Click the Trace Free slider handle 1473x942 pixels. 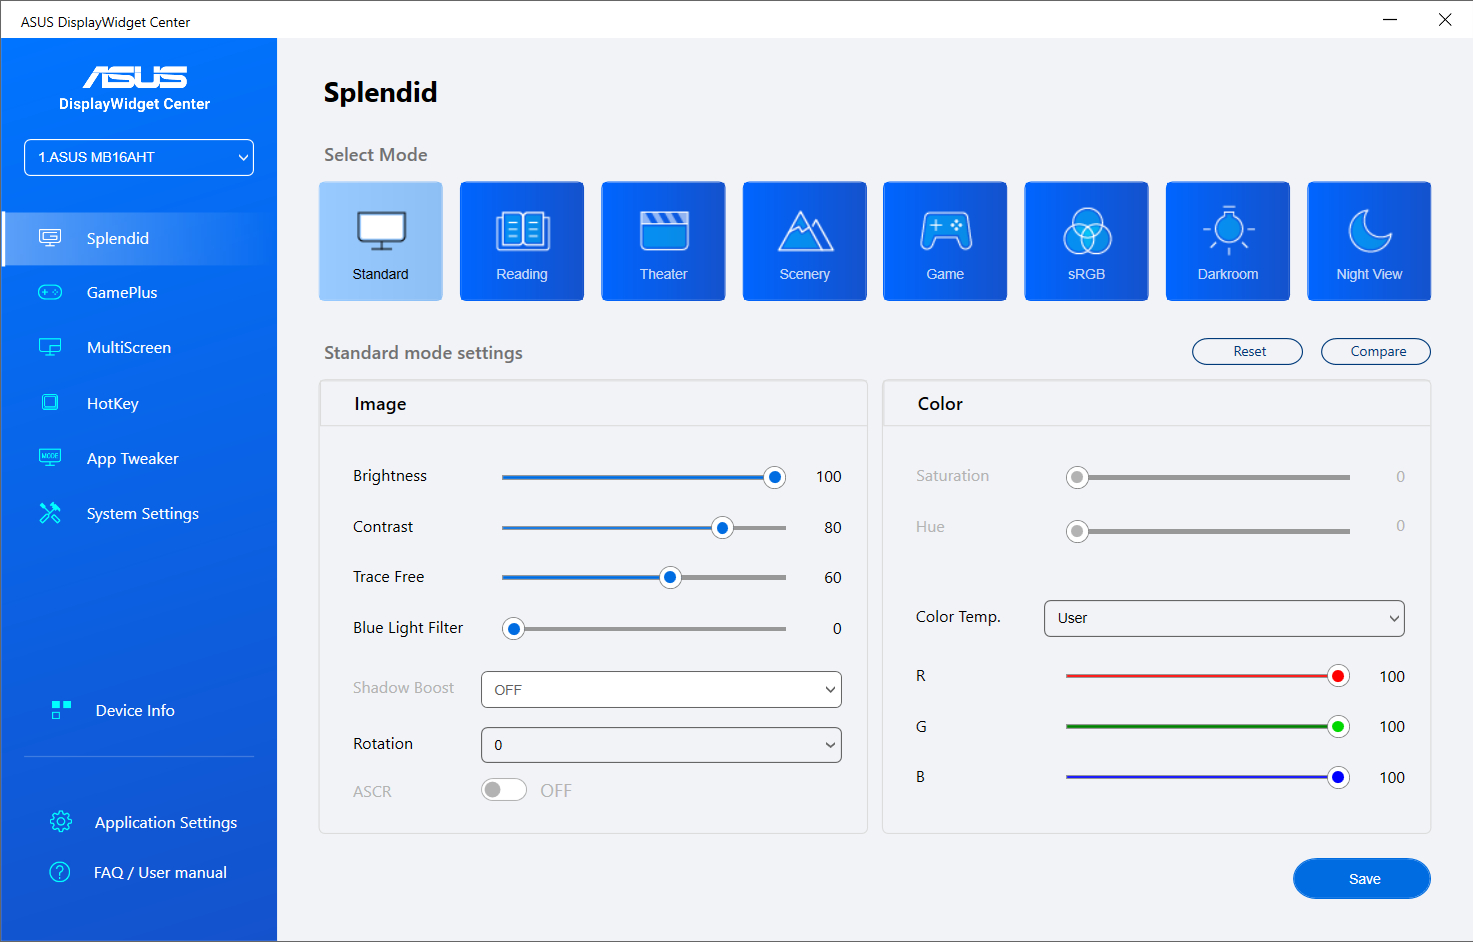(670, 577)
